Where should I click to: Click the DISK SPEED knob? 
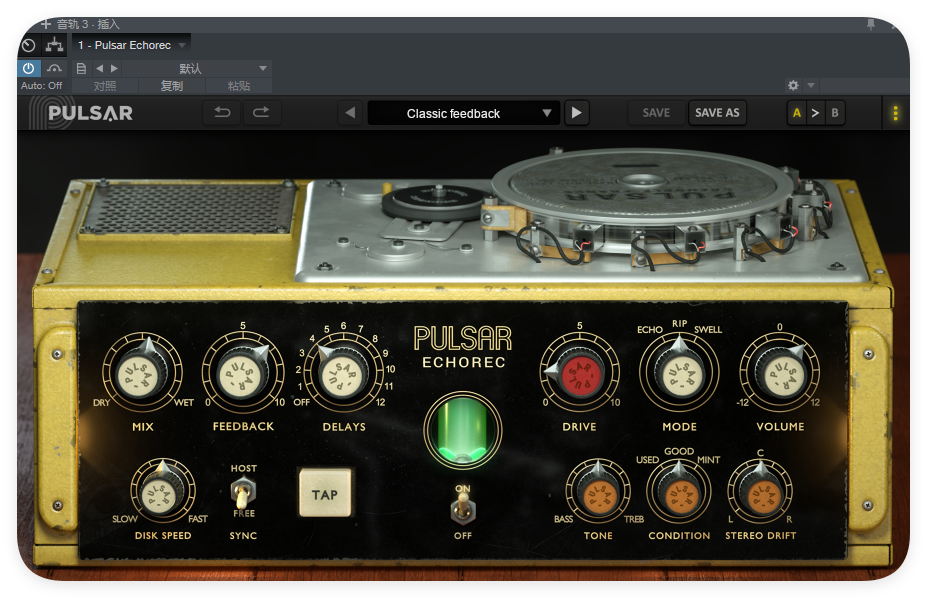[x=163, y=490]
